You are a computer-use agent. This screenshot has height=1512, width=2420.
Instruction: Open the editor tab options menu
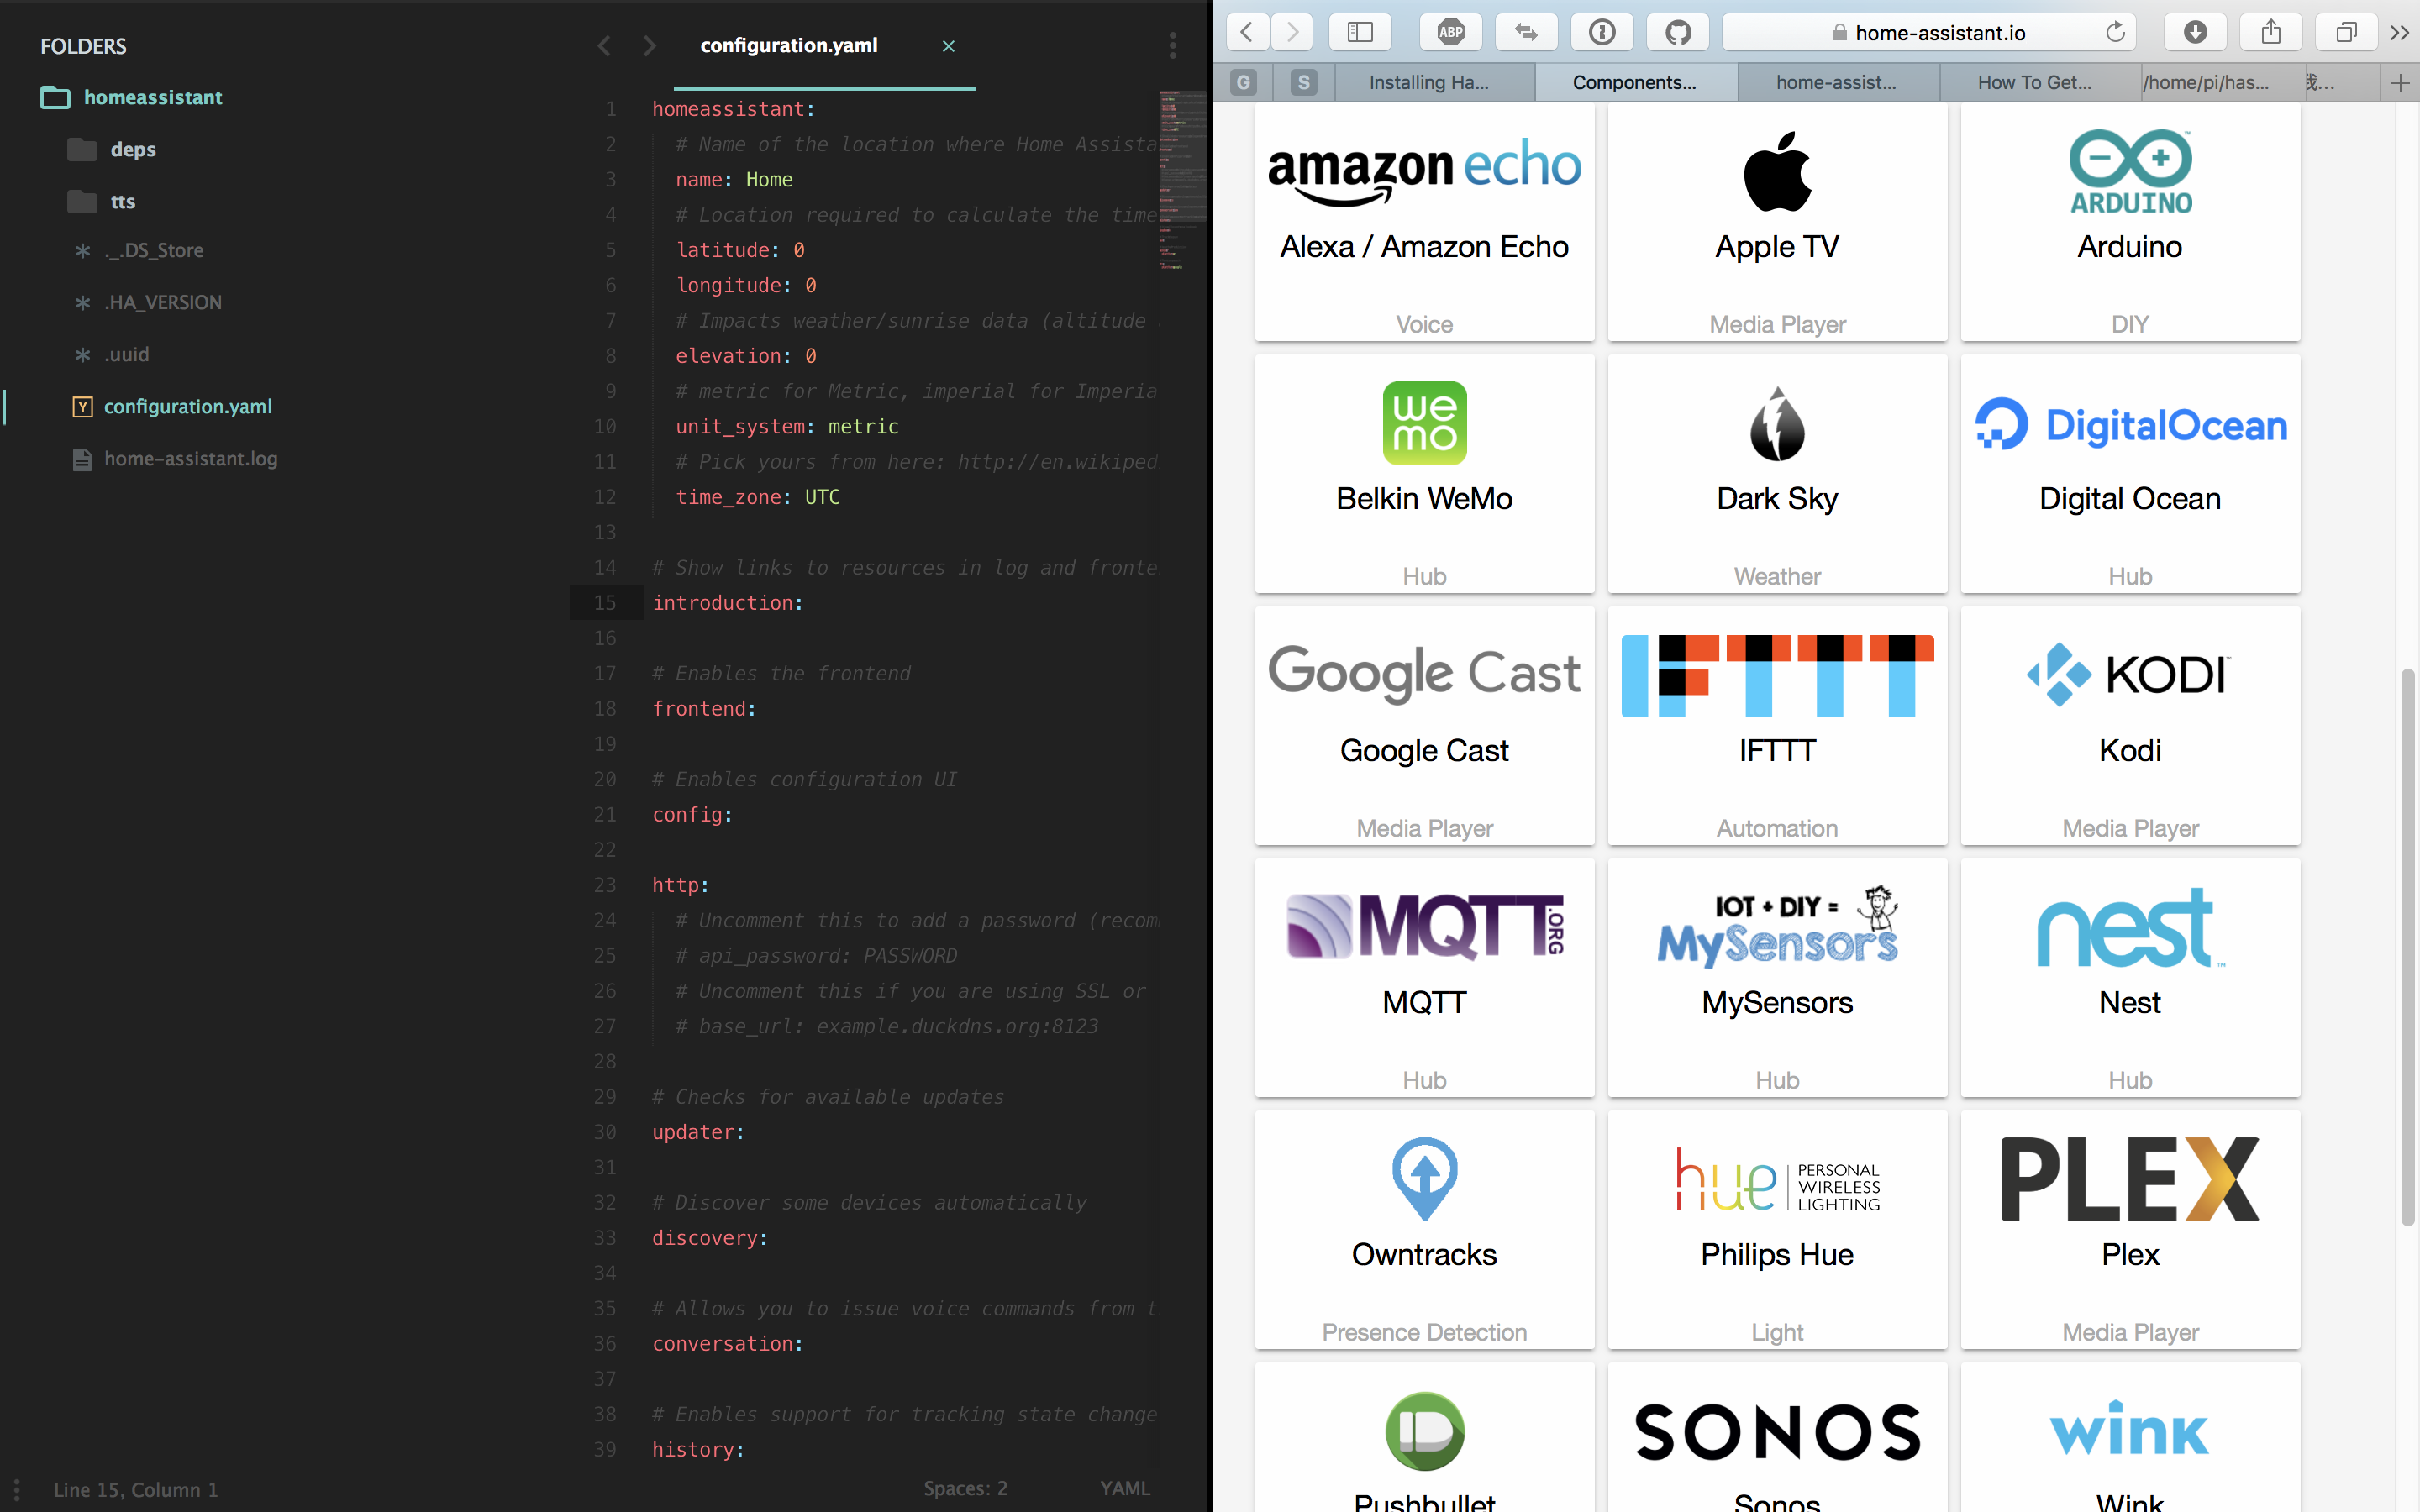point(1172,45)
